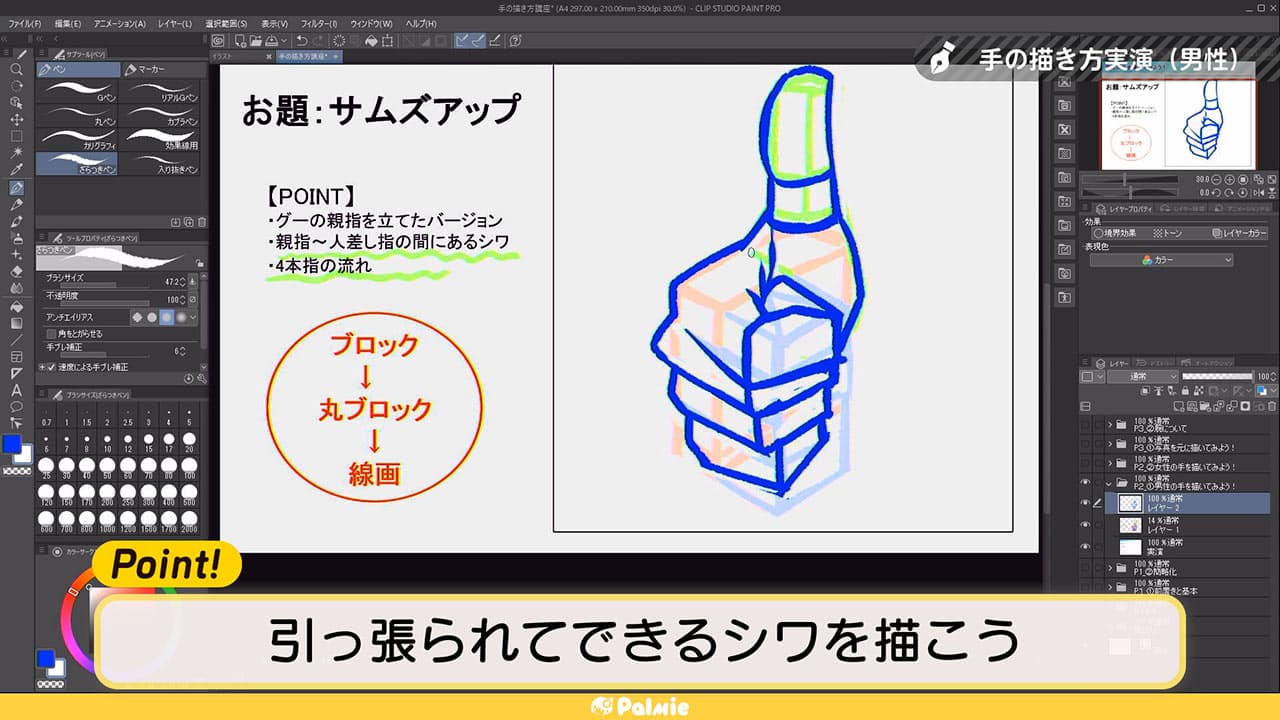Click the Undo arrow in command bar
Viewport: 1280px width, 720px height.
[x=303, y=41]
